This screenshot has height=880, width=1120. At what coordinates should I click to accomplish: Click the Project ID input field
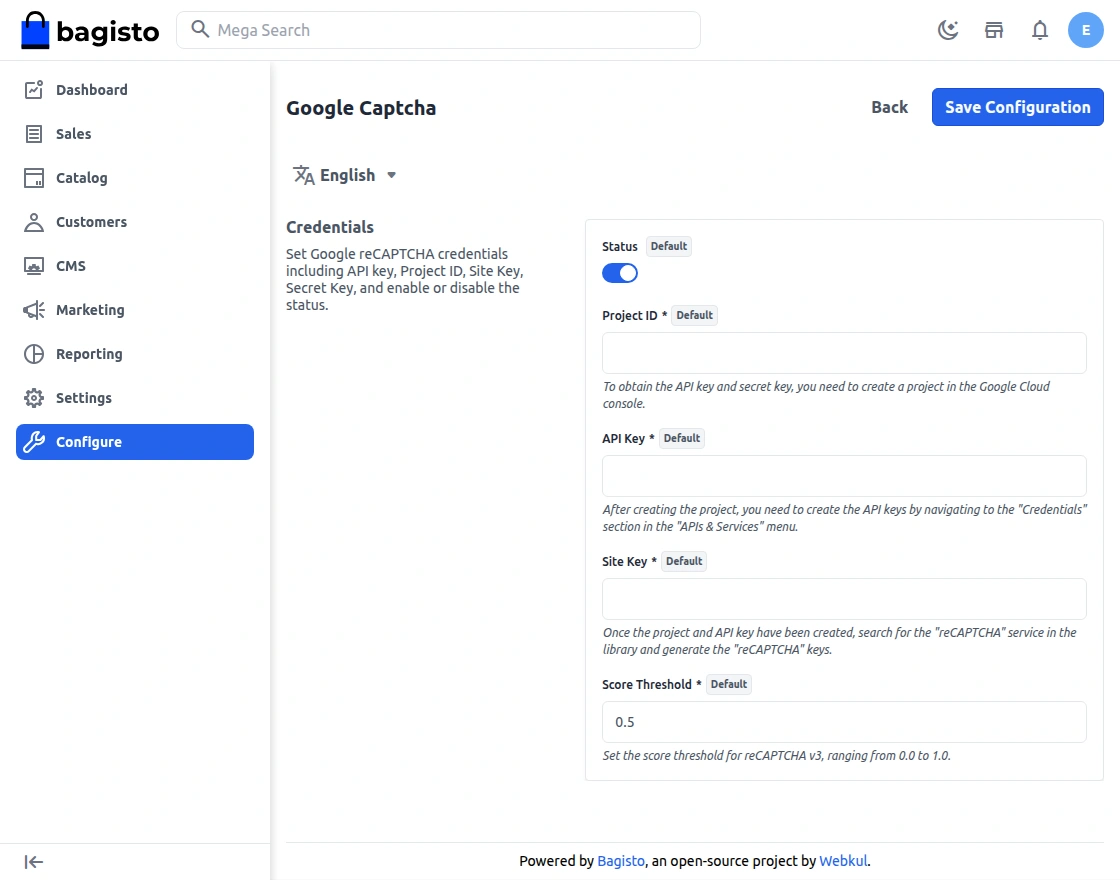point(844,353)
